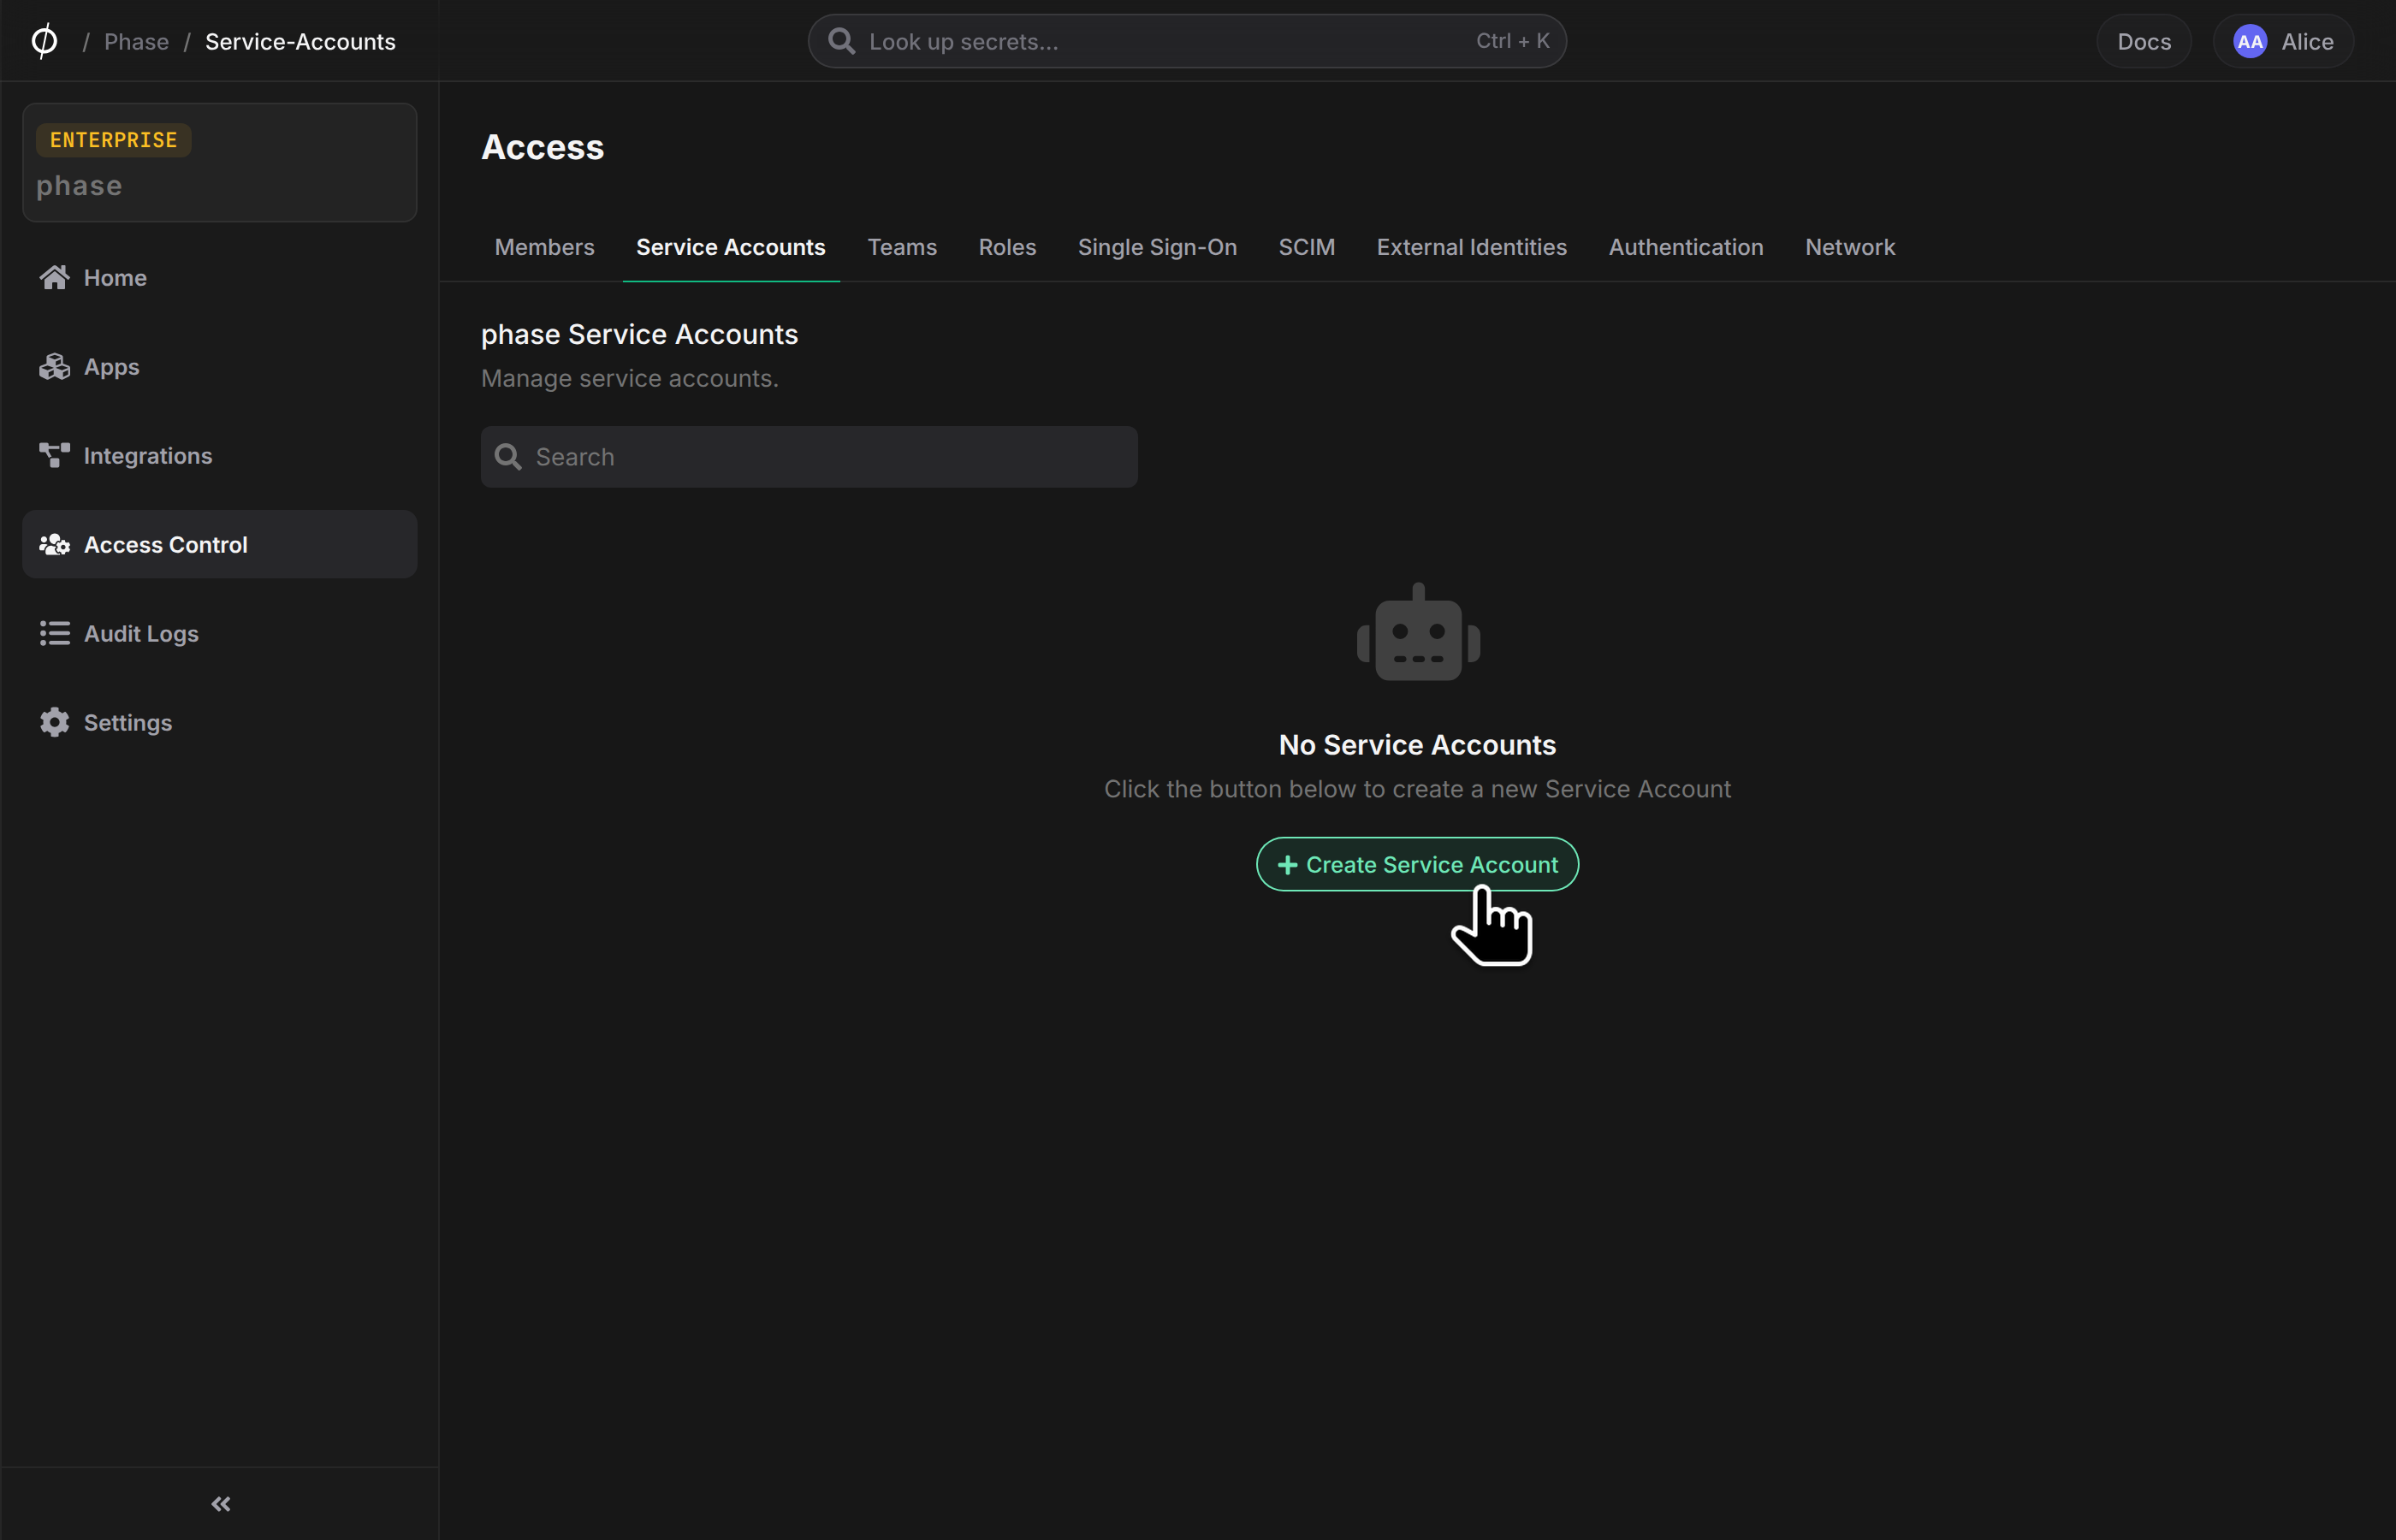Collapse the sidebar with the double-chevron
Screen dimensions: 2396x1540
(x=221, y=1504)
